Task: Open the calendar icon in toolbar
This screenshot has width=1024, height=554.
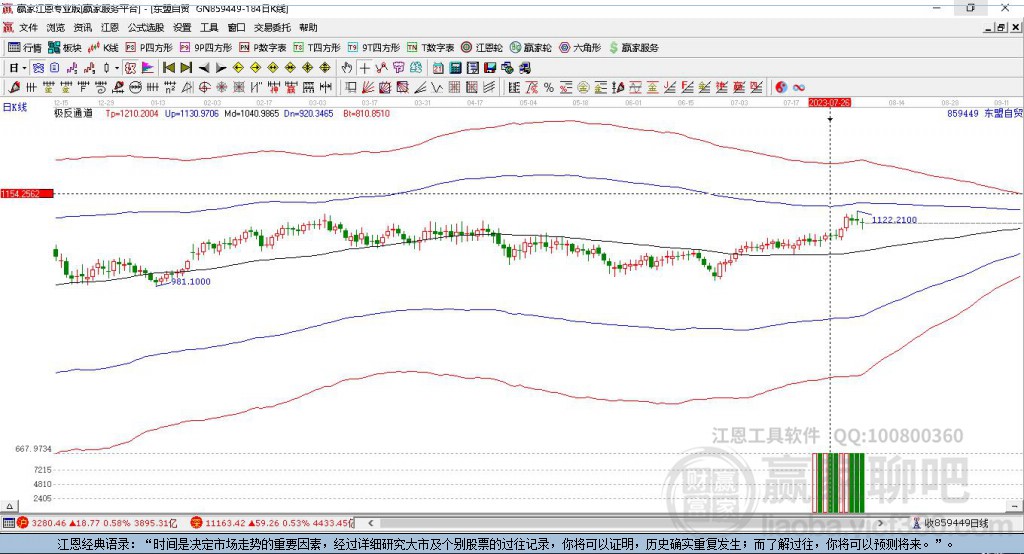Action: tap(438, 67)
